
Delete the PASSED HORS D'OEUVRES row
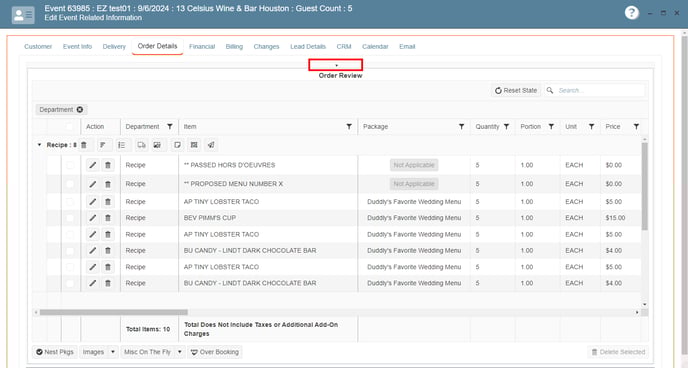point(108,165)
